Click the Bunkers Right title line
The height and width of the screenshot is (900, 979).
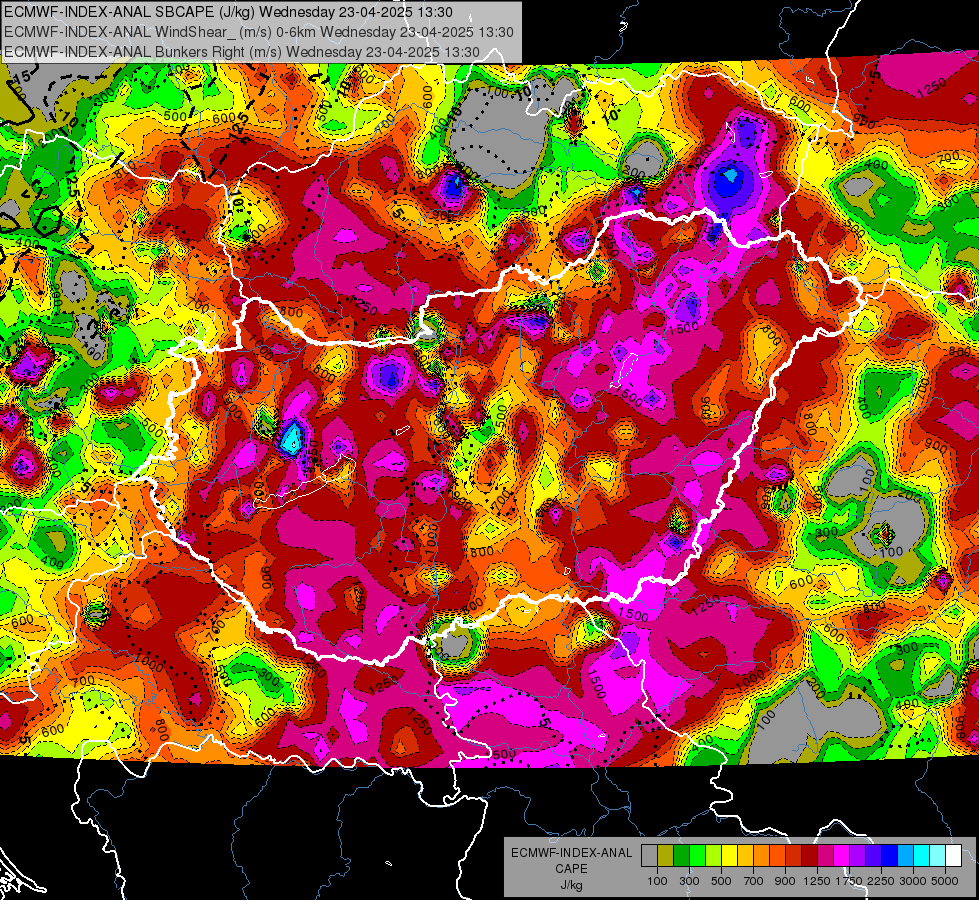coord(242,52)
